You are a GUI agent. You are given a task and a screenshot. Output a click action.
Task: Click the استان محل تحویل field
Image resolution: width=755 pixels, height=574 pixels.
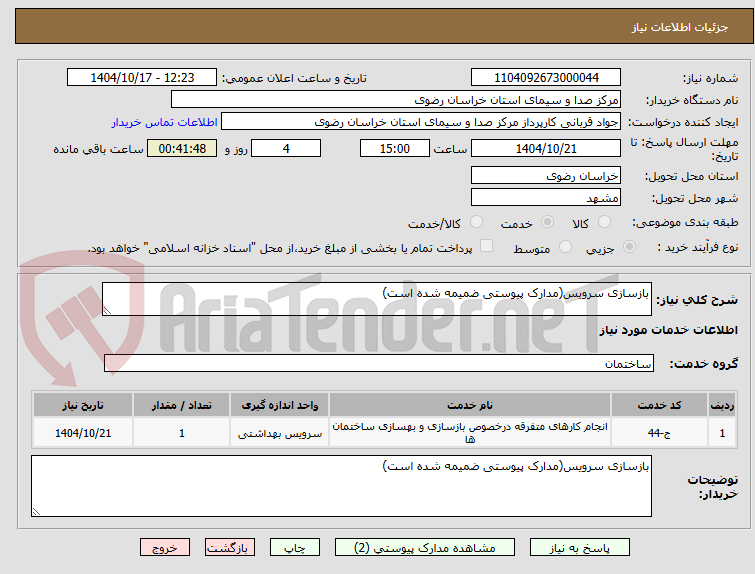[x=546, y=176]
